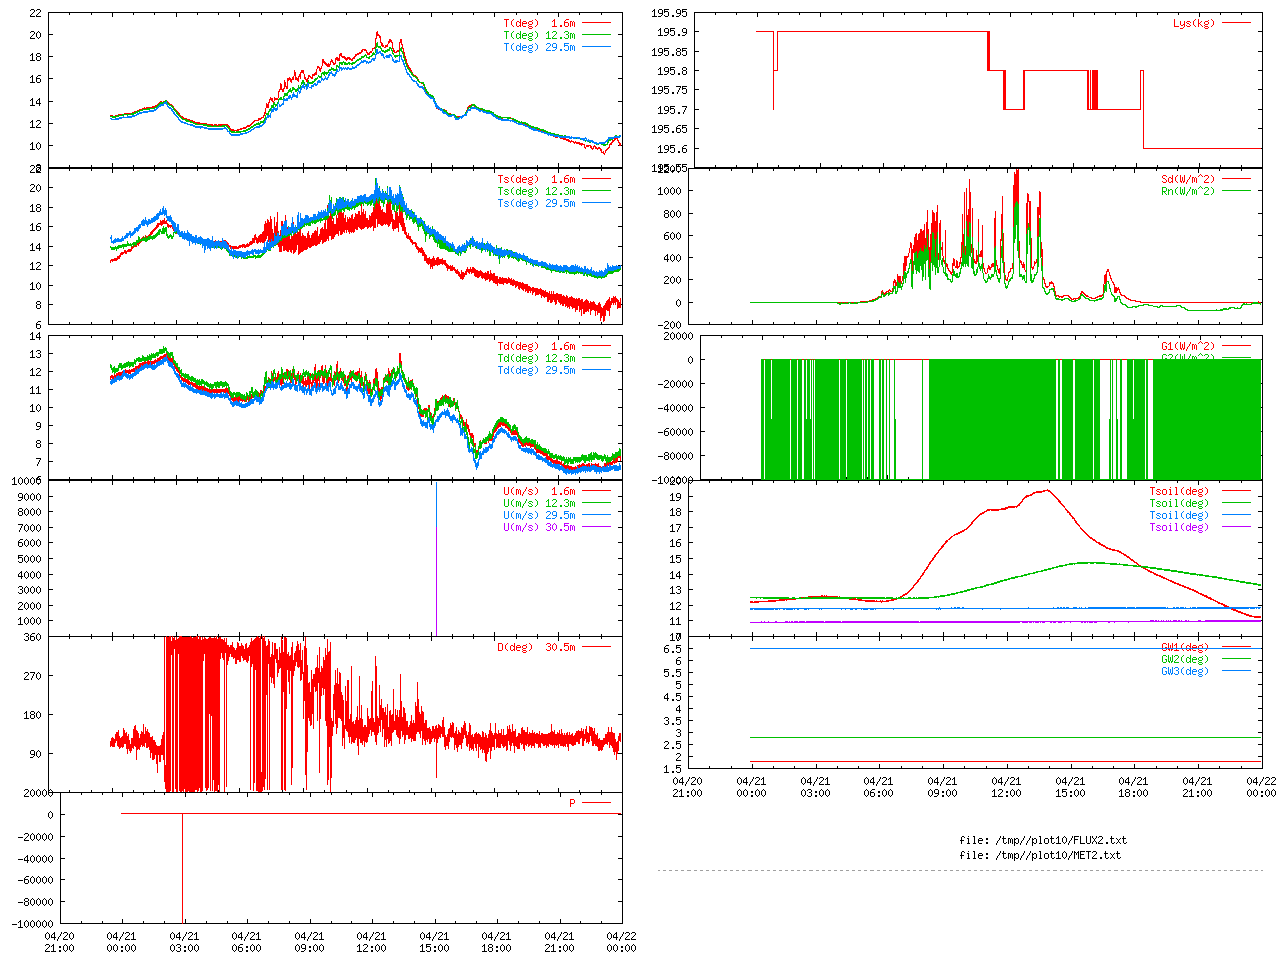Select the Ts(deg) 1.6m legend entry

click(x=537, y=179)
